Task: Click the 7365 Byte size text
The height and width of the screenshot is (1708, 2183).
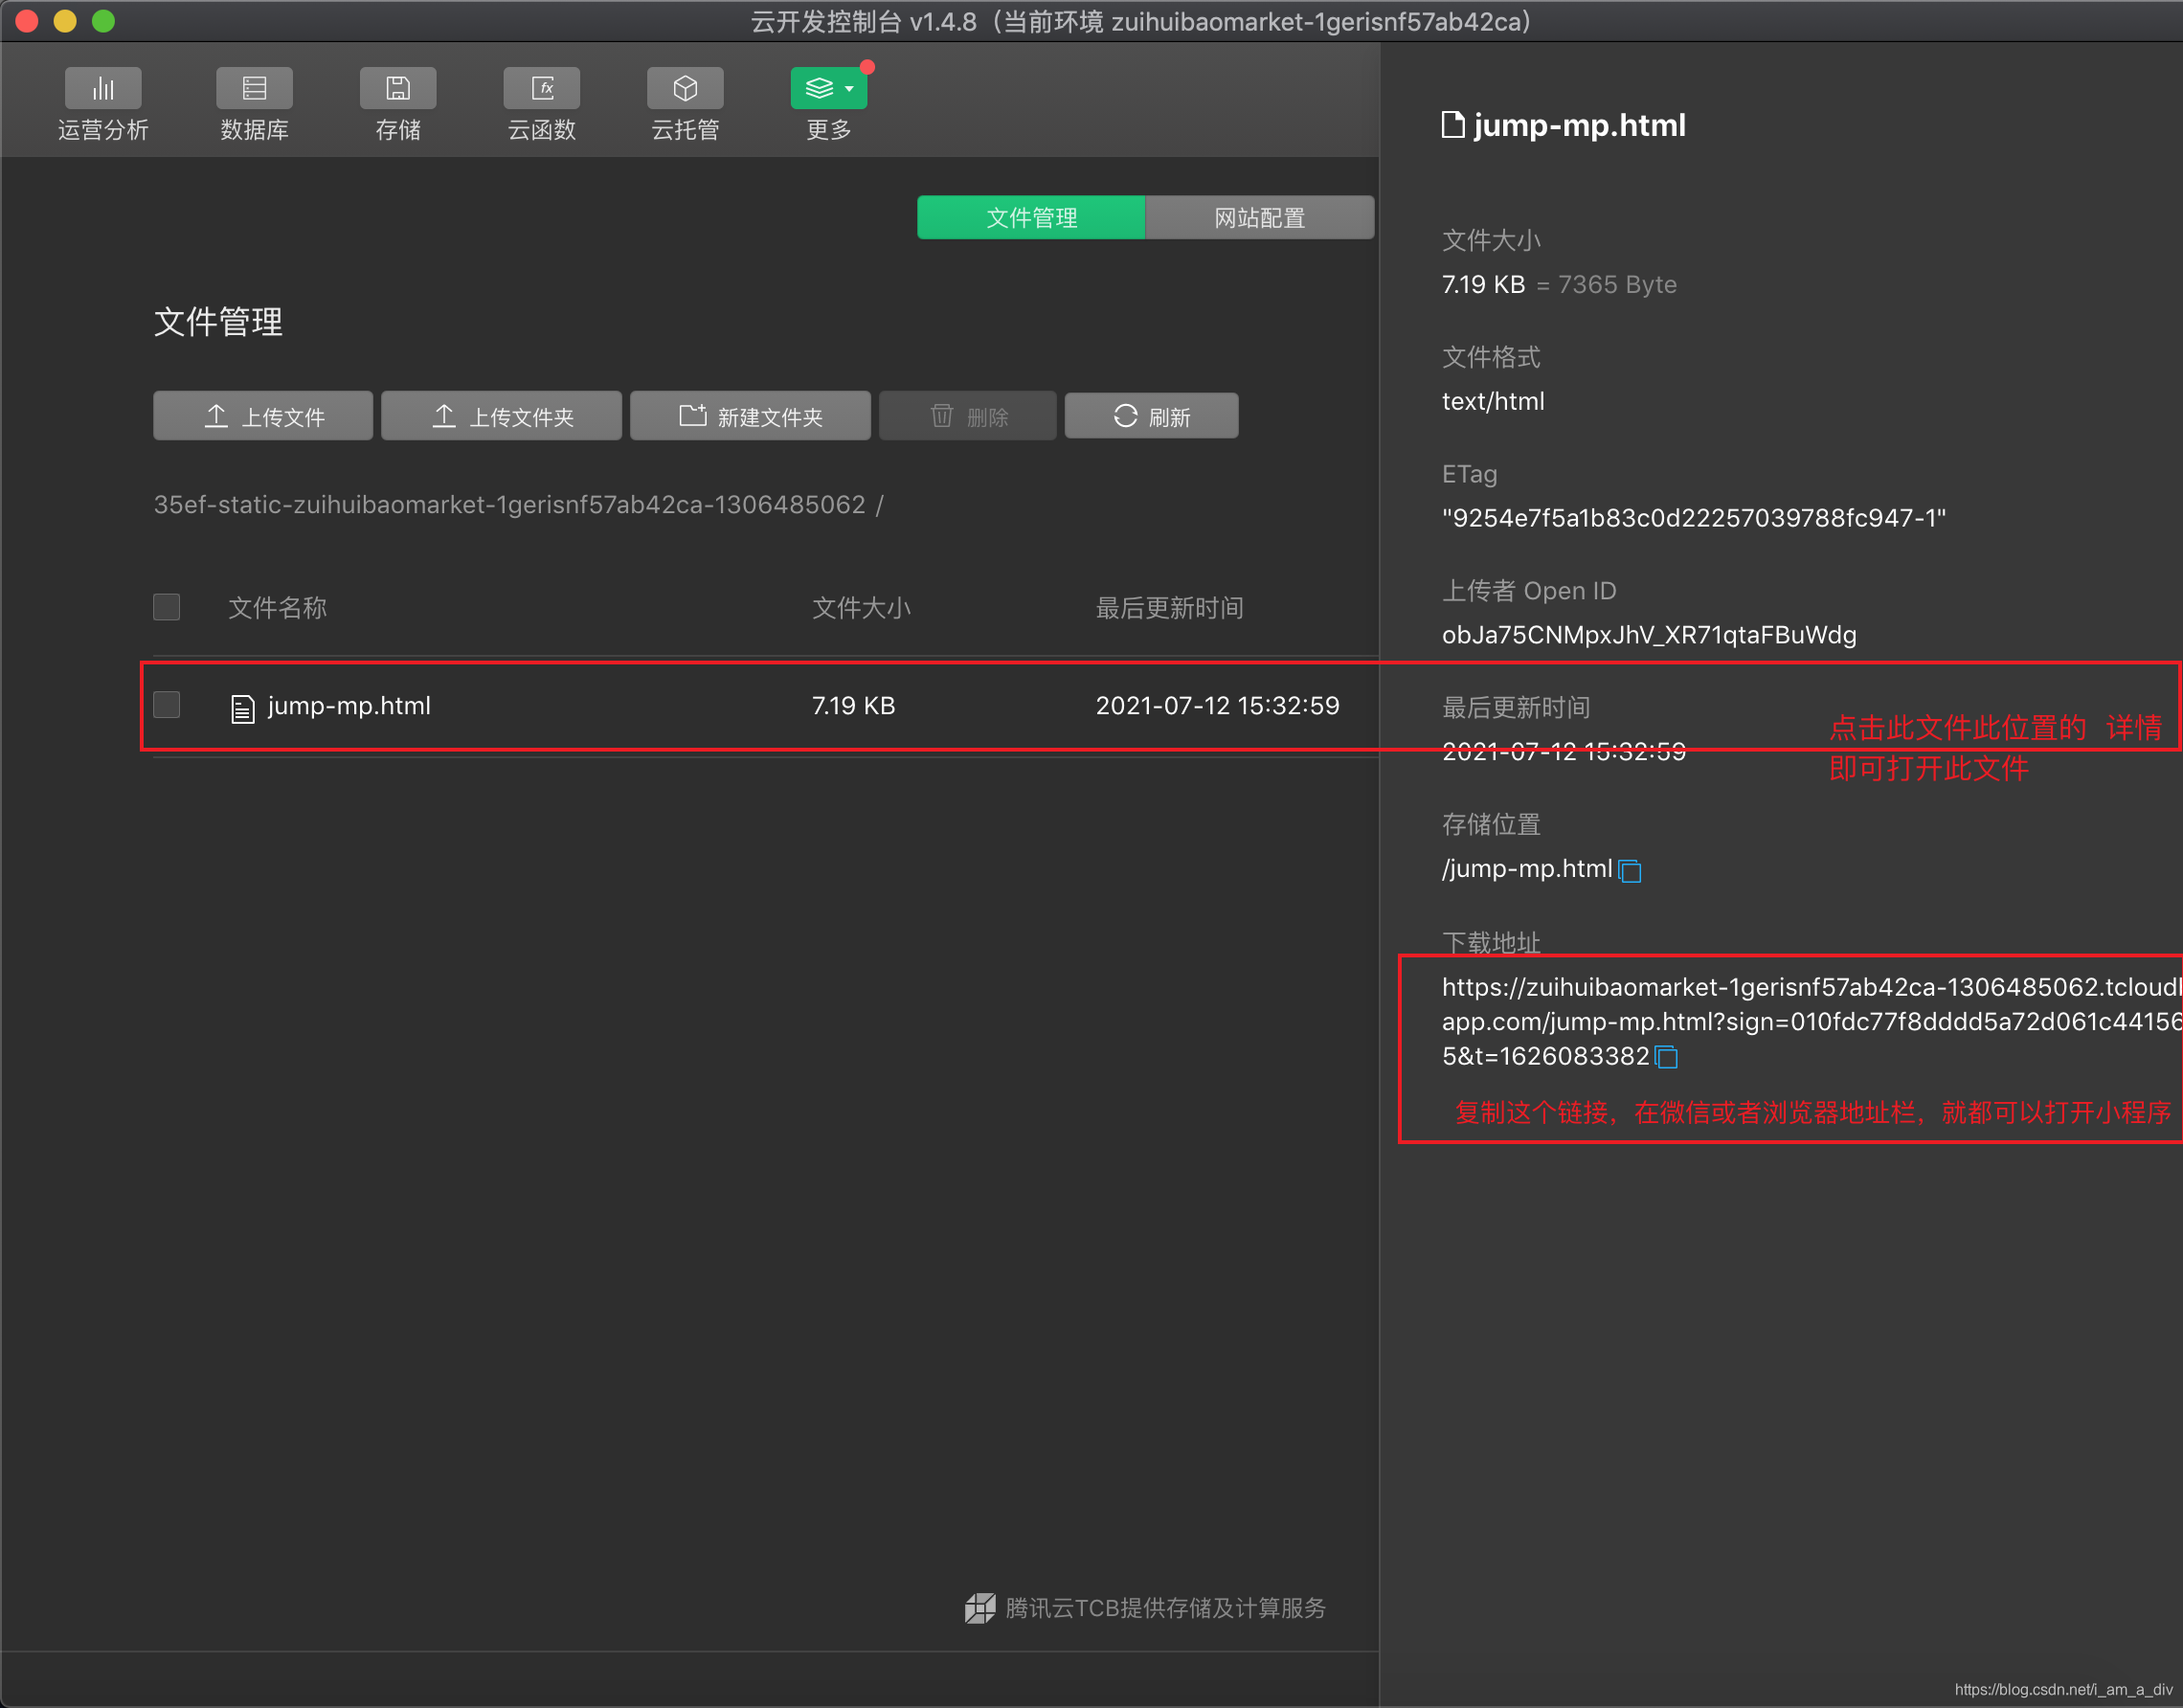Action: (1617, 284)
